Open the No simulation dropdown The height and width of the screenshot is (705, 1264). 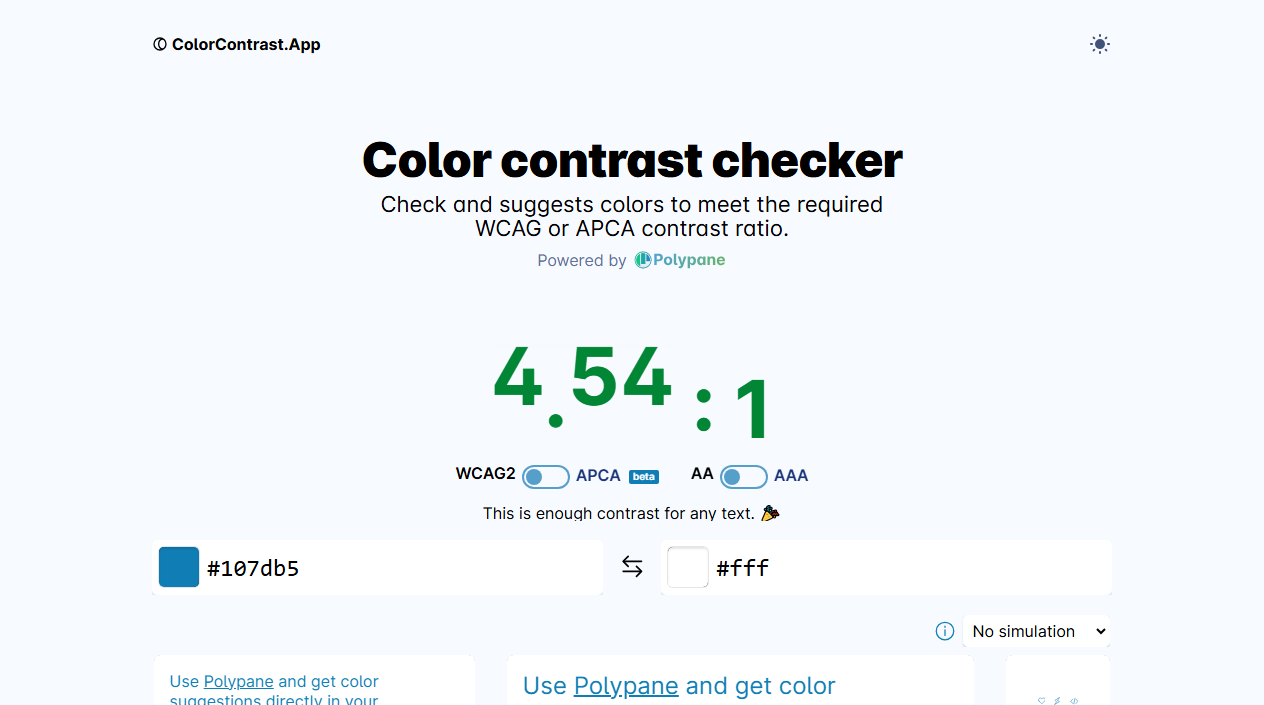click(1036, 631)
